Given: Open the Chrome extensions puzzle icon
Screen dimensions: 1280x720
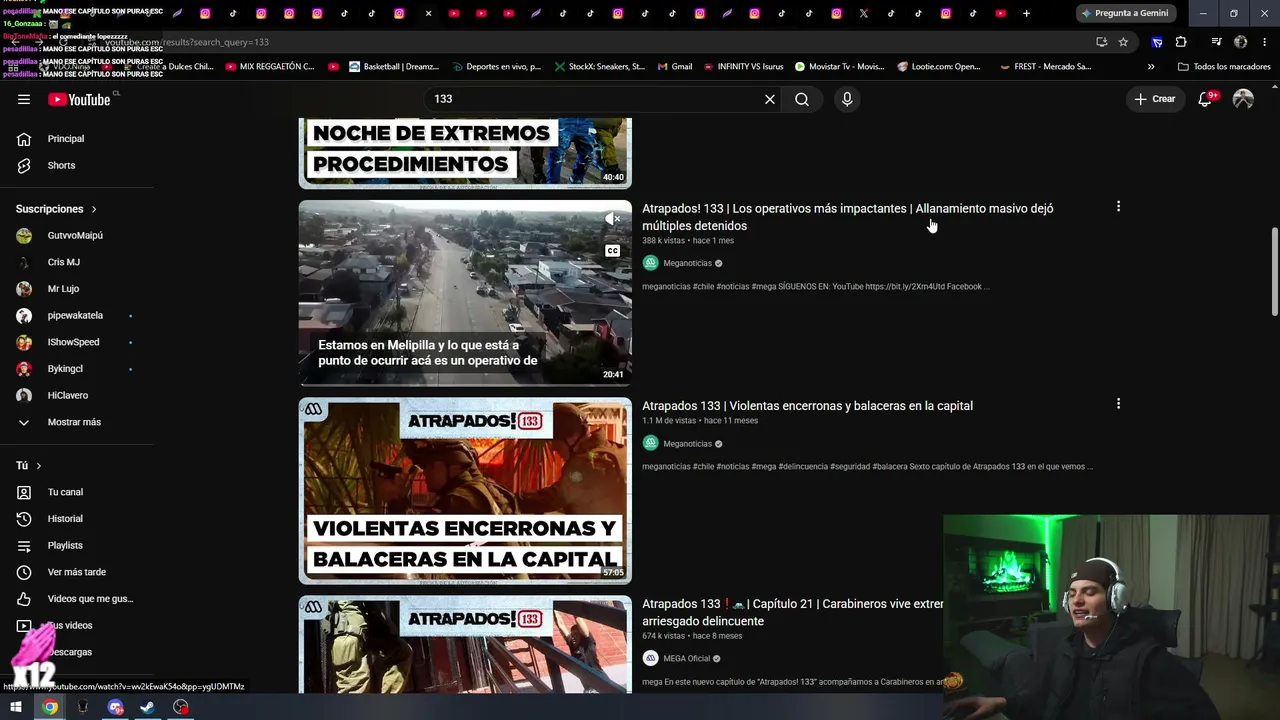Looking at the screenshot, I should [1181, 42].
